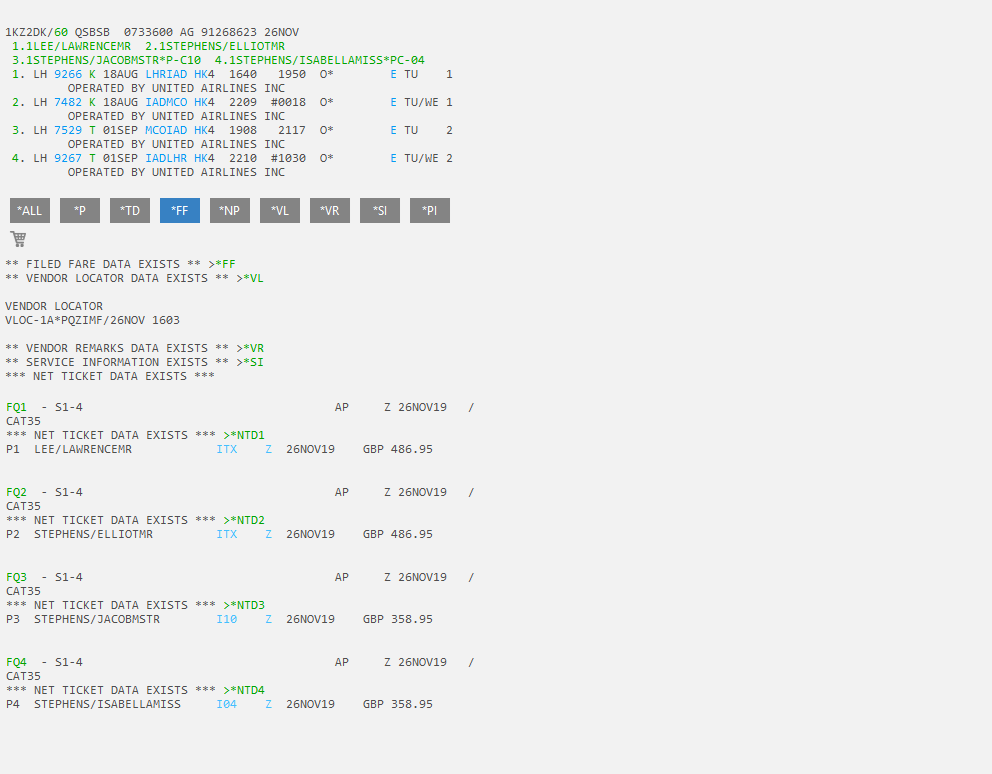The height and width of the screenshot is (774, 992).
Task: Click GBP 358.95 for STEPHENS/JACOBMSTR
Action: pyautogui.click(x=398, y=619)
